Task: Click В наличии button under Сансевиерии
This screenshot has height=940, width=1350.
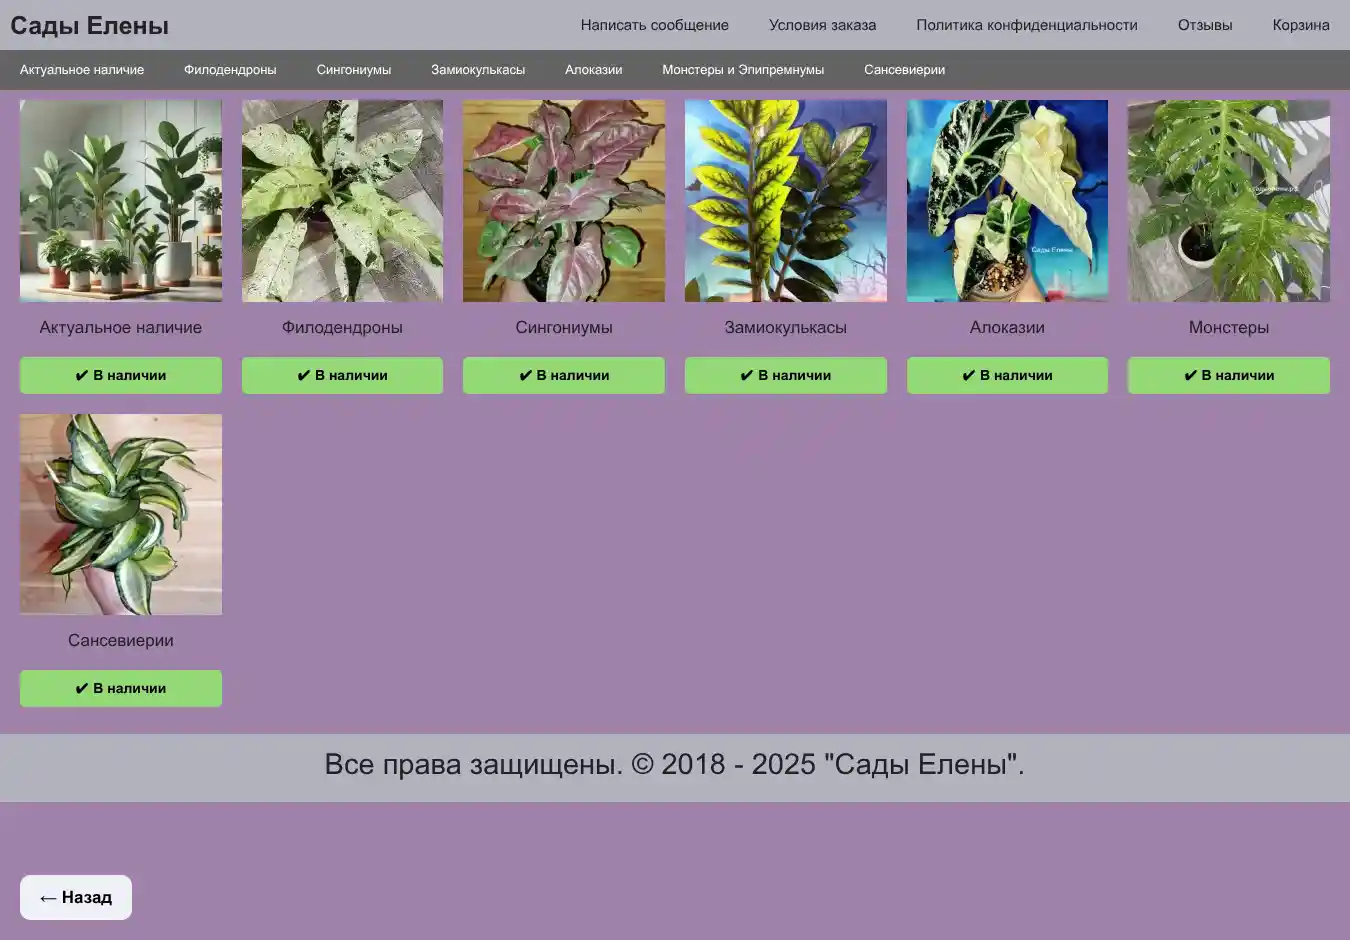Action: (x=121, y=688)
